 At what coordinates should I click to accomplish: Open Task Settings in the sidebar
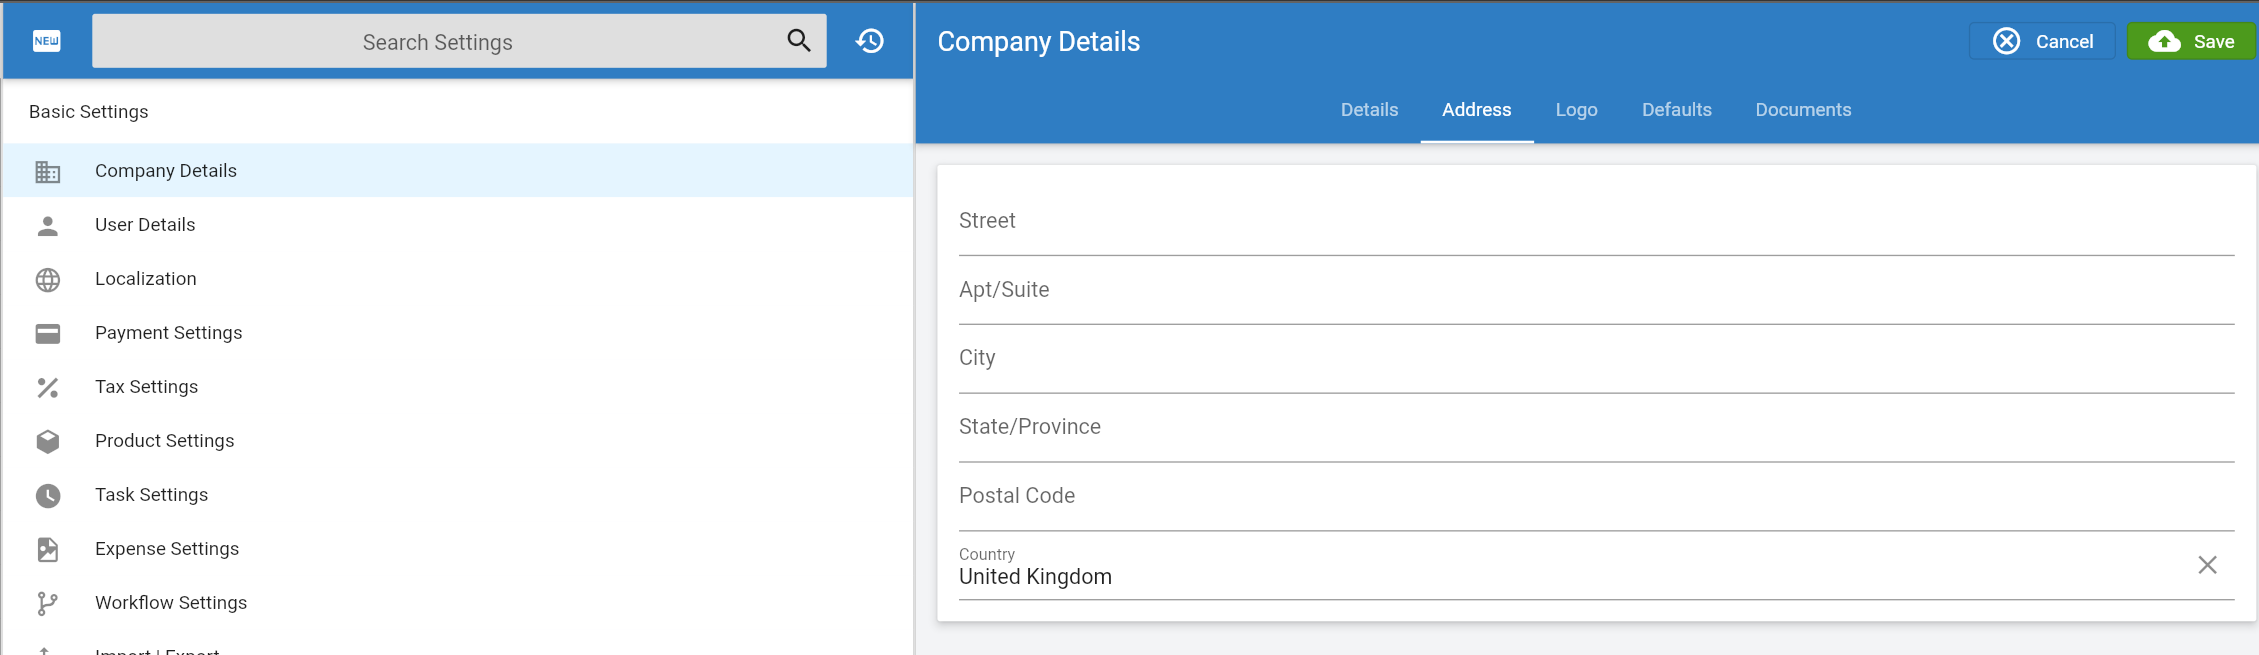[x=151, y=495]
